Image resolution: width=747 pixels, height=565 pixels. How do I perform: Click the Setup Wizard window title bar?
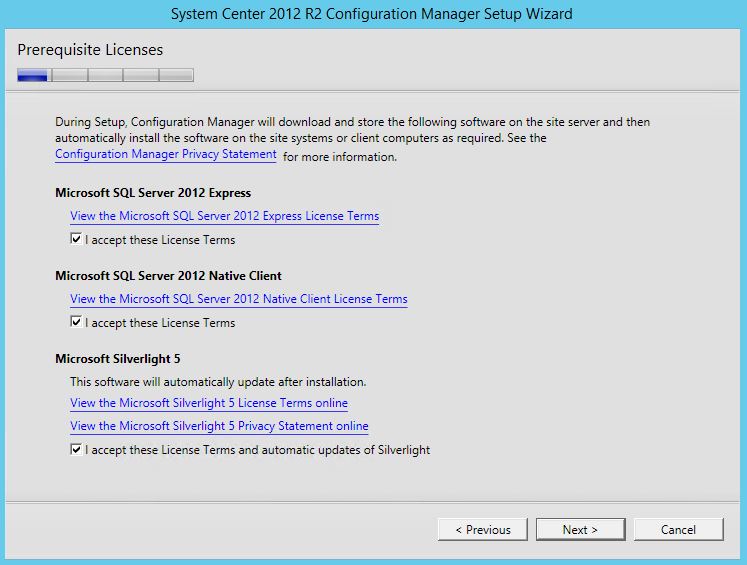click(372, 14)
